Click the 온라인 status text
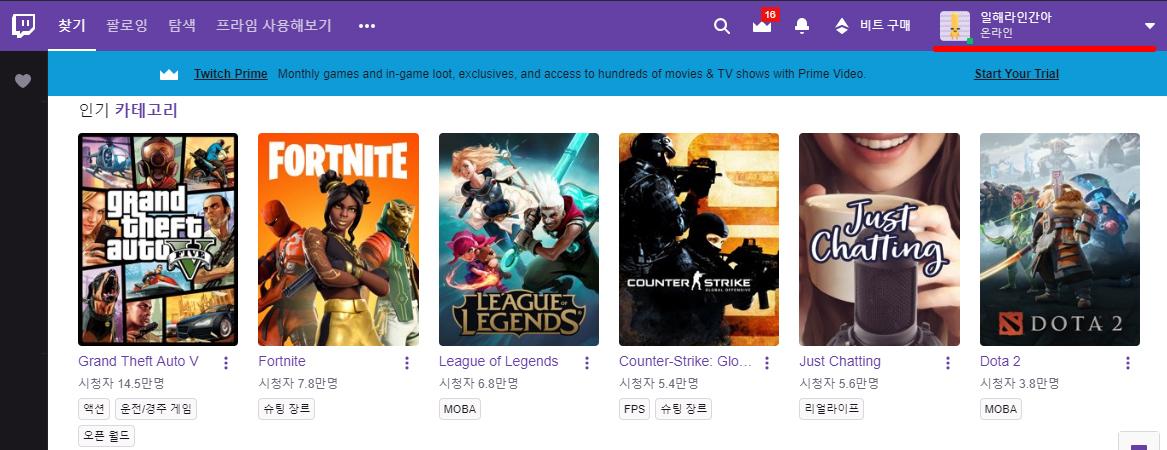This screenshot has height=450, width=1167. [997, 34]
